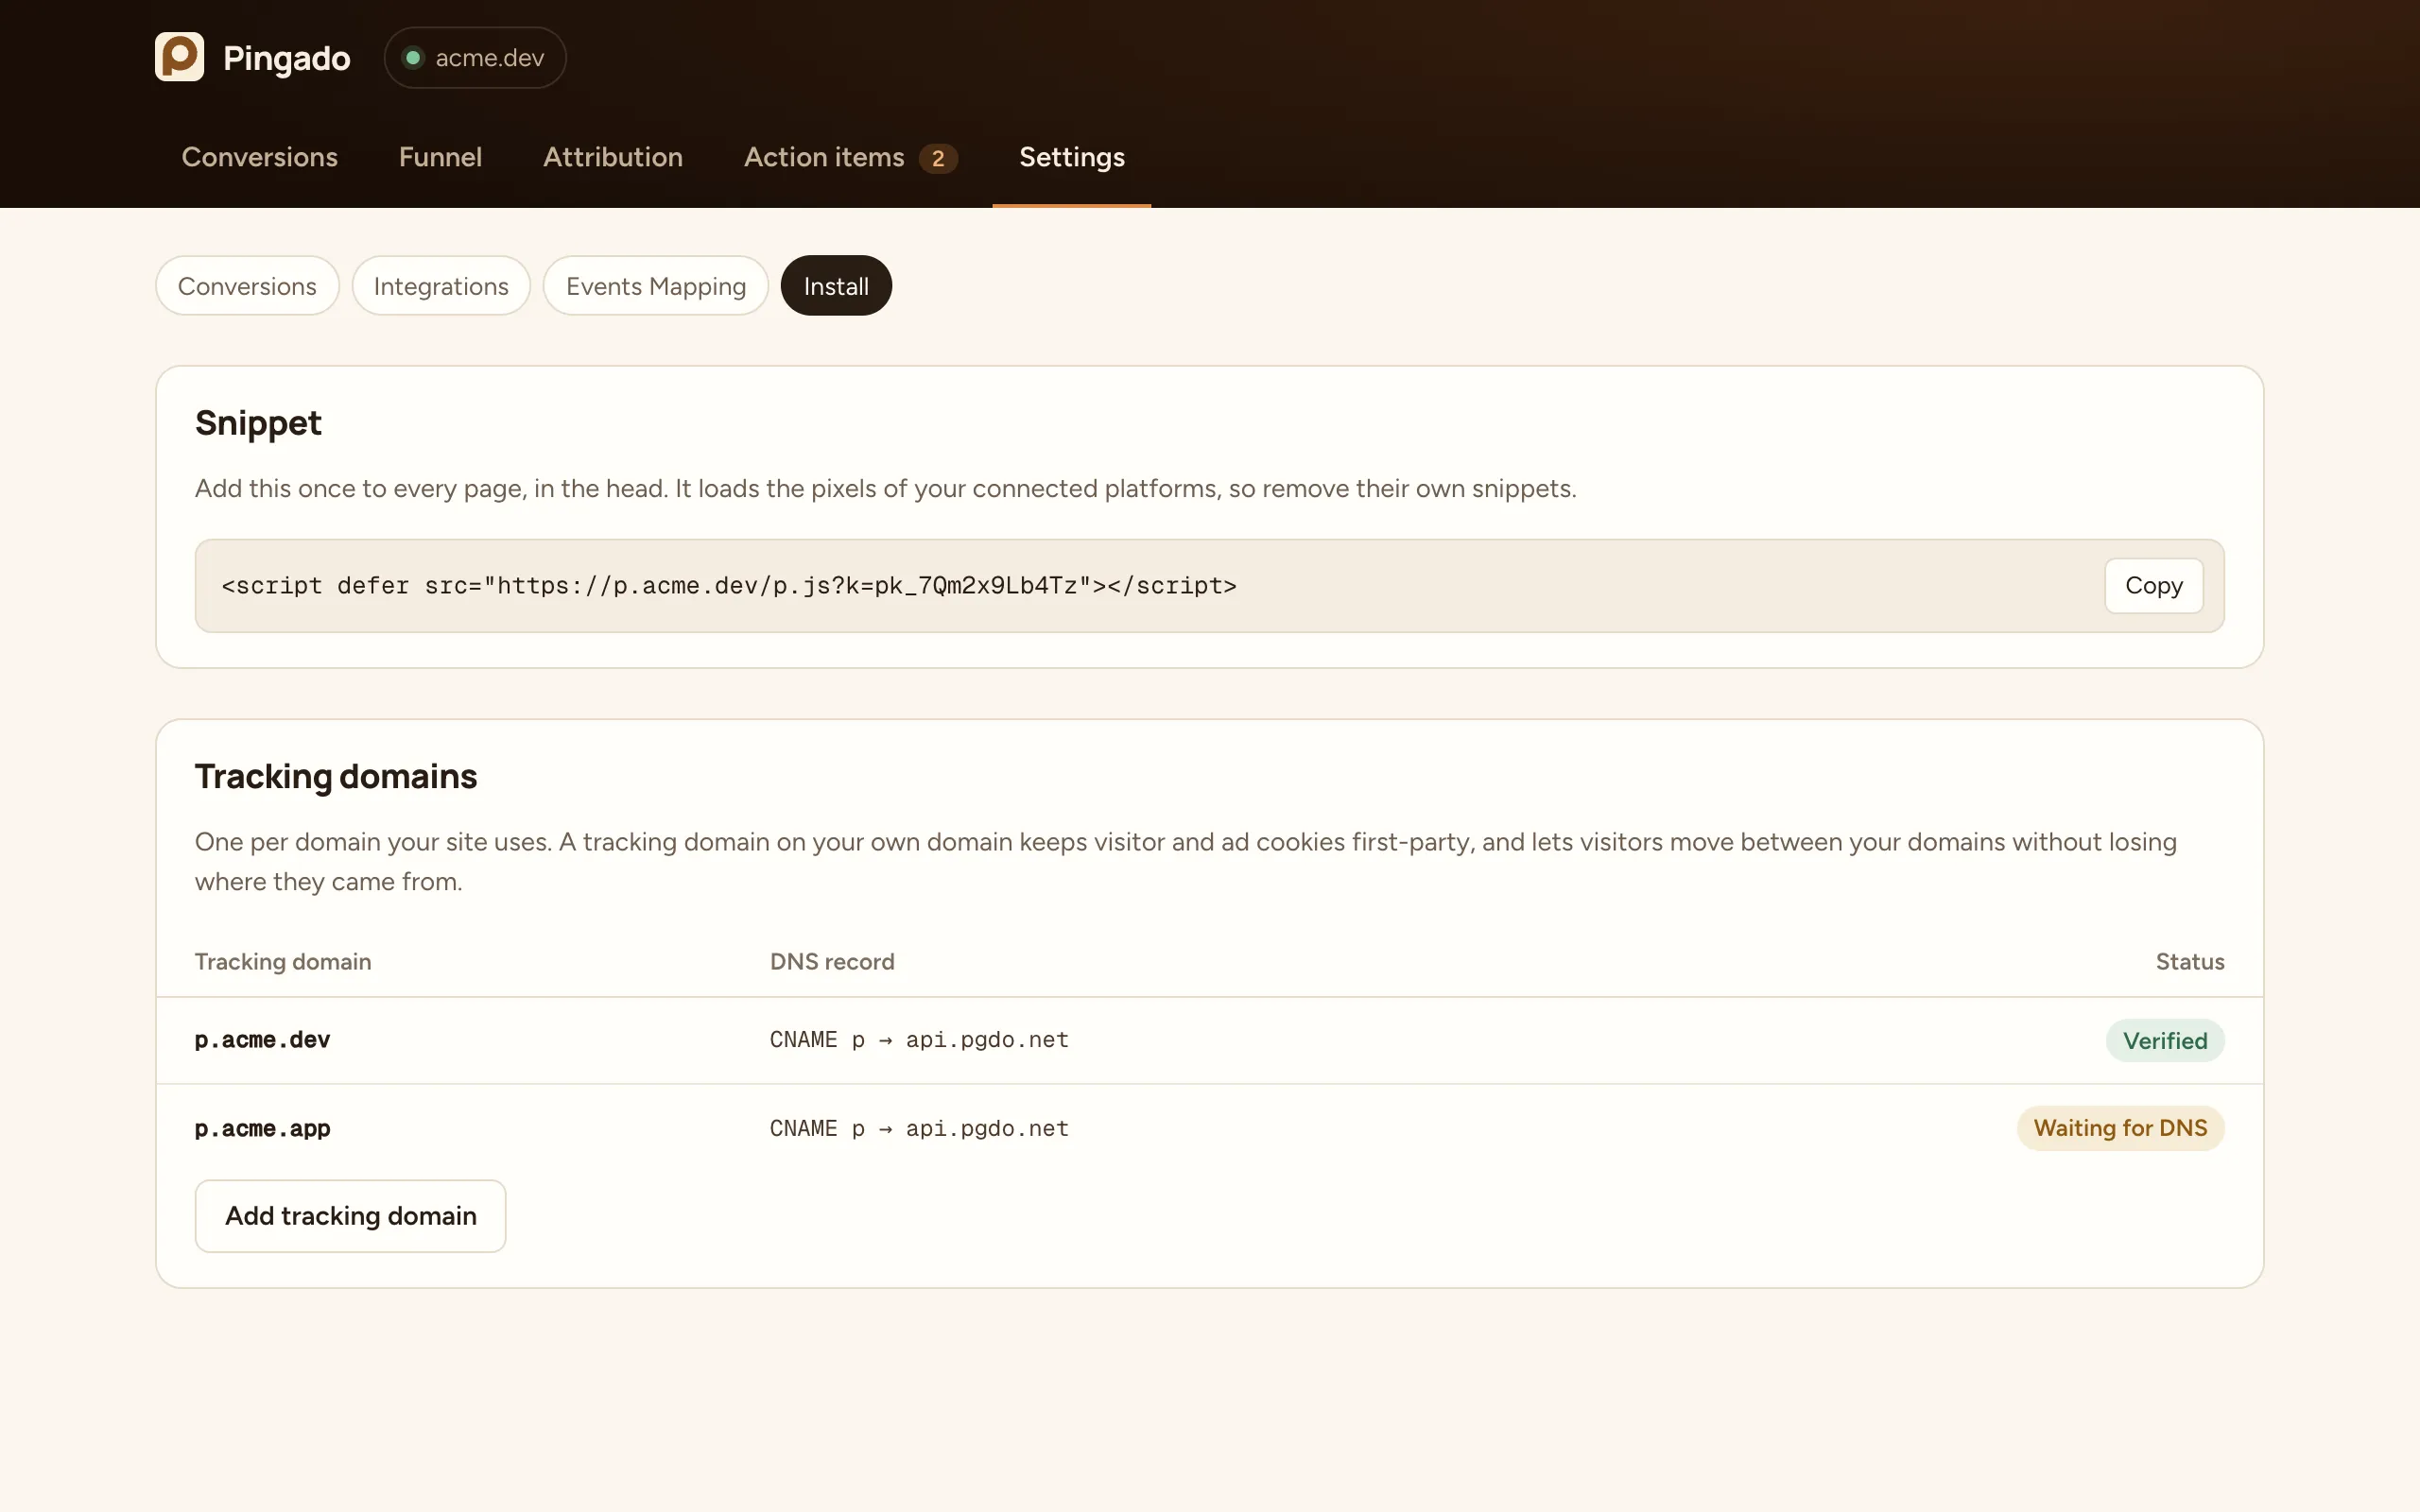Click the Tracking domains heading

[x=336, y=776]
